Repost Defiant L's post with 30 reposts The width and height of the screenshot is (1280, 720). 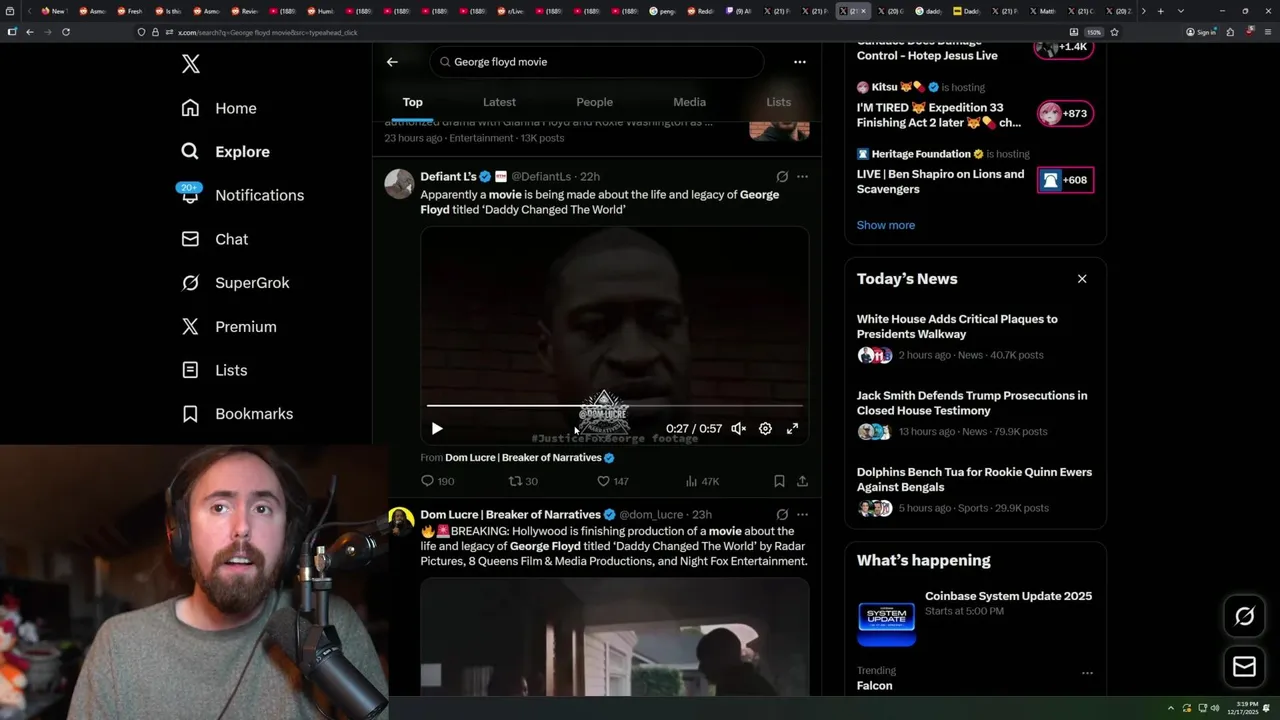tap(523, 481)
